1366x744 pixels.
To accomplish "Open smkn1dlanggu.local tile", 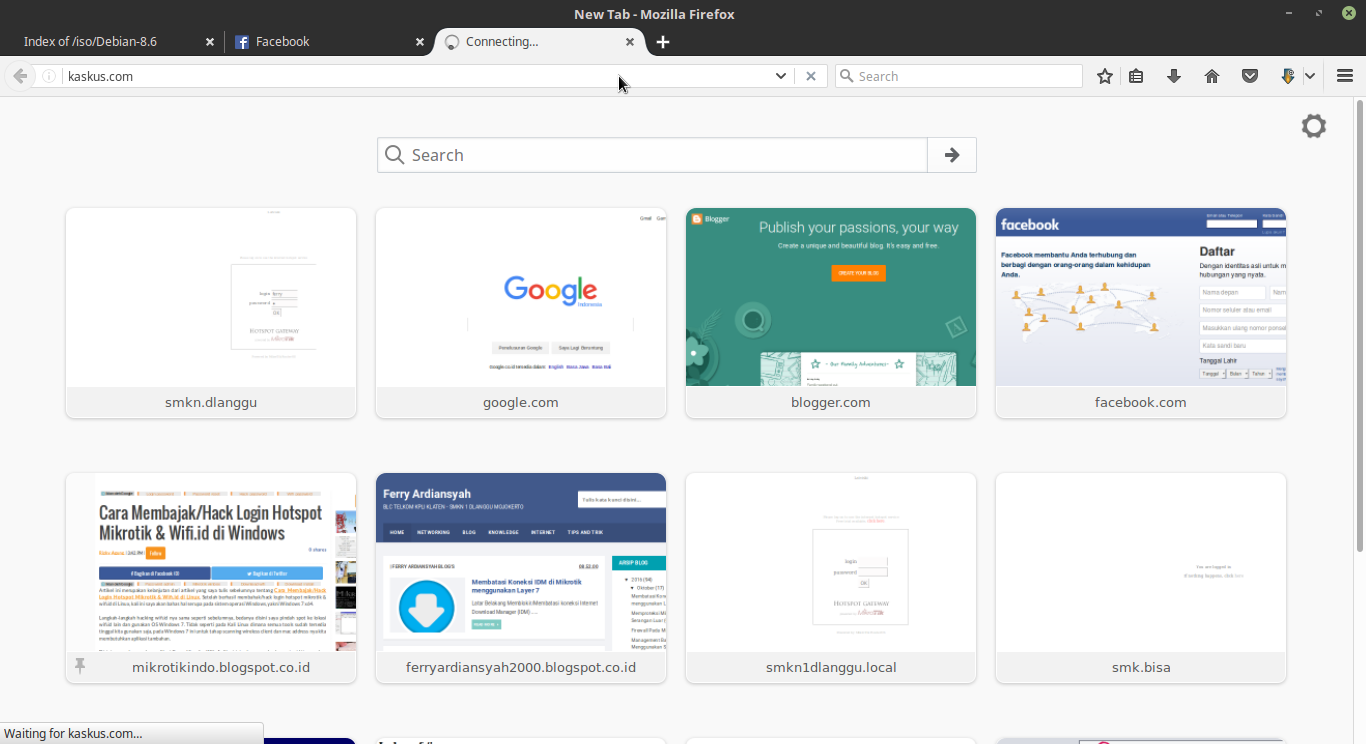I will [x=831, y=578].
